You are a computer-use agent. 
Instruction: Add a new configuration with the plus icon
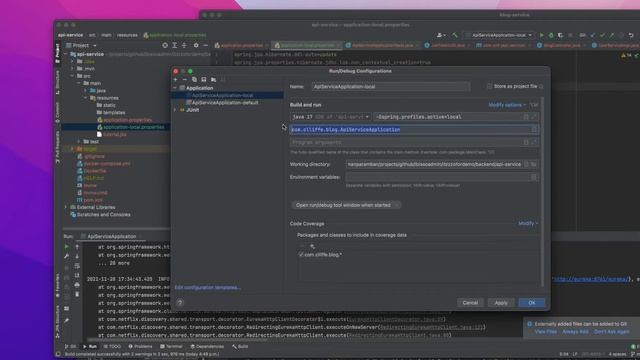click(x=176, y=80)
